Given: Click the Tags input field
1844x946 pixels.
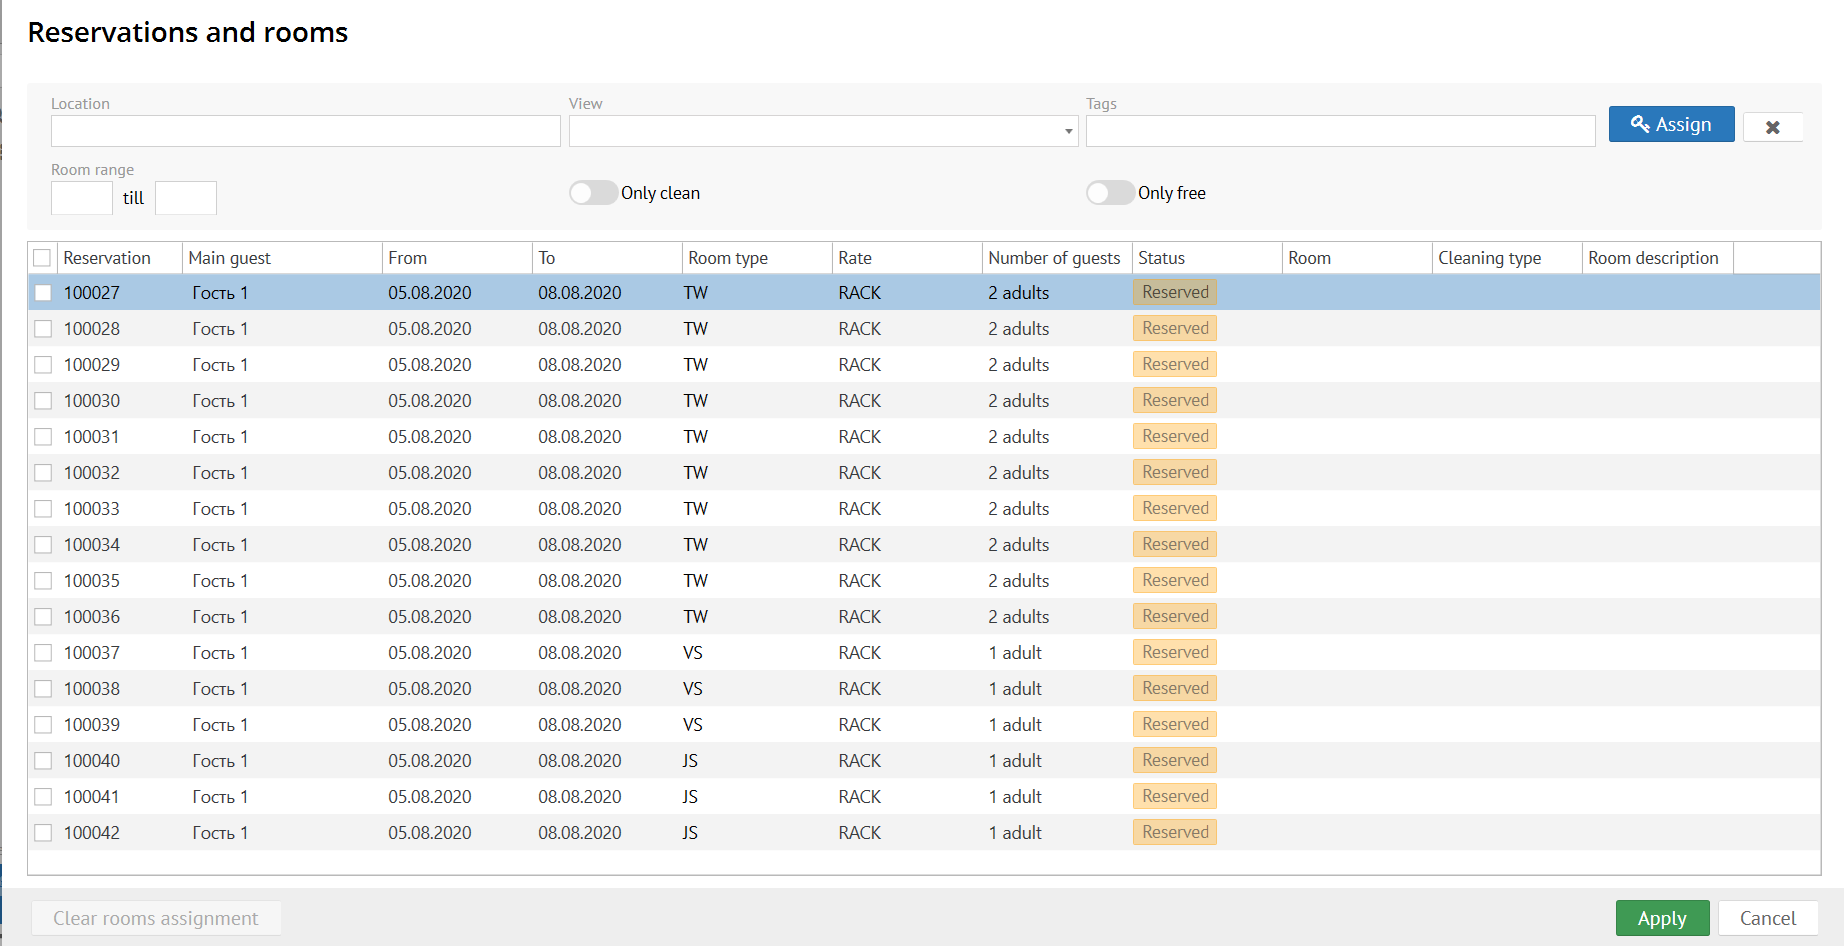Looking at the screenshot, I should tap(1340, 131).
